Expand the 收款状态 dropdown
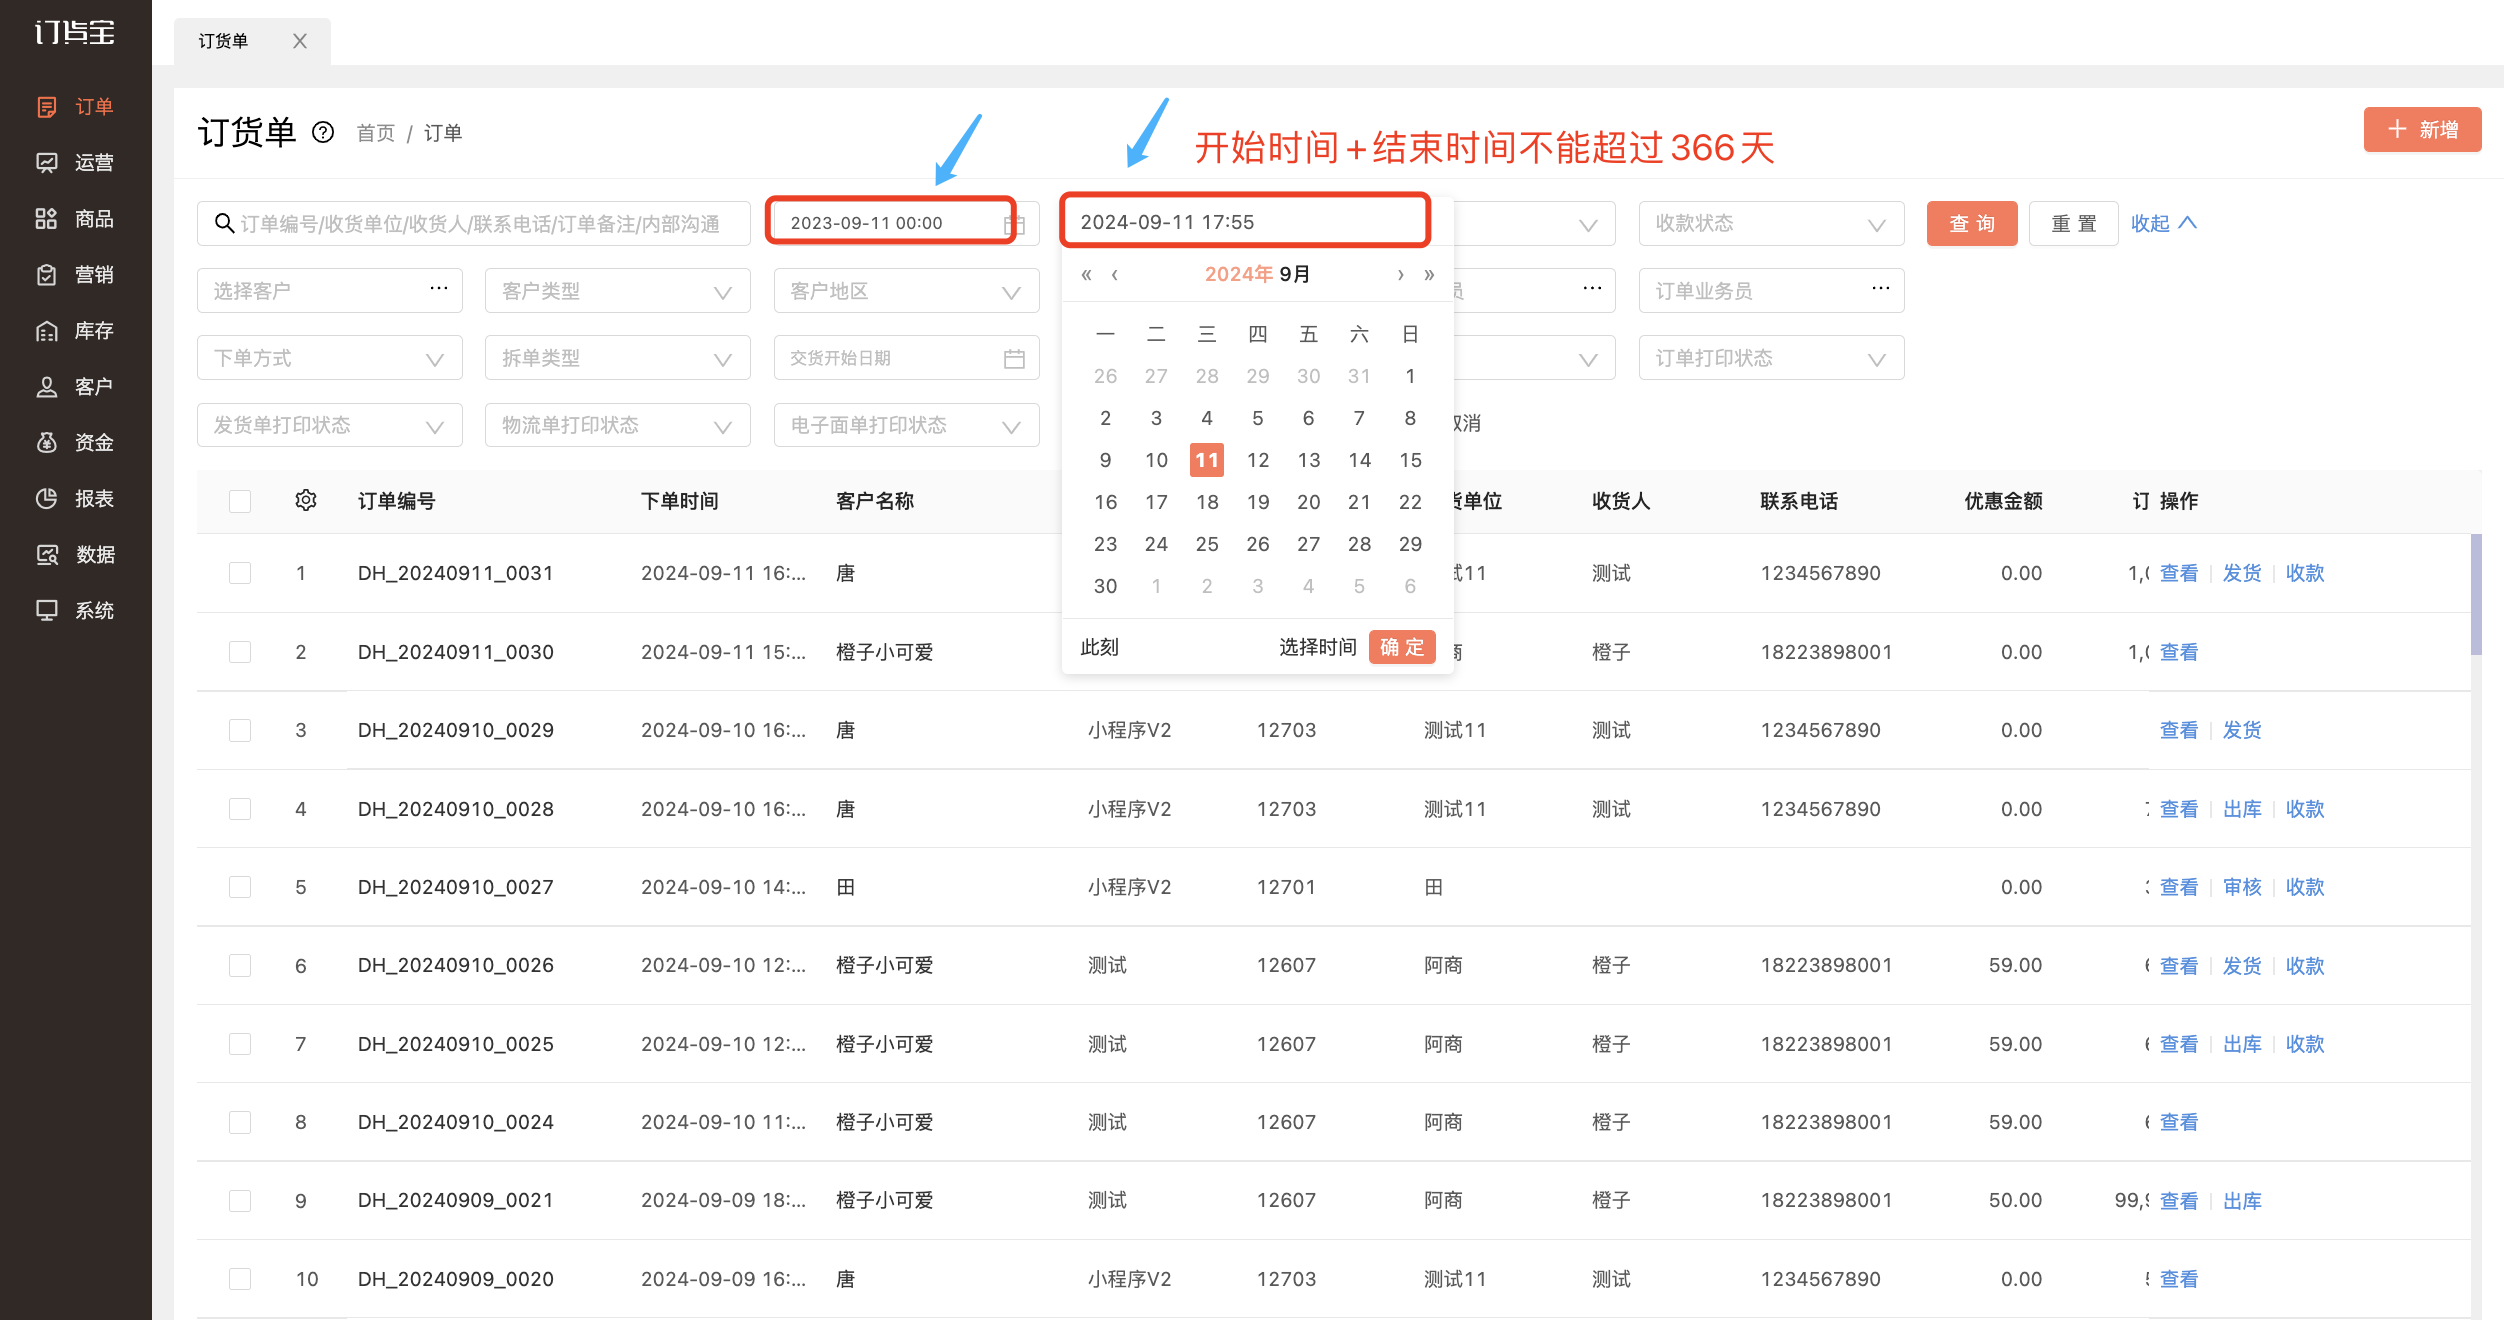The height and width of the screenshot is (1320, 2504). [x=1771, y=223]
